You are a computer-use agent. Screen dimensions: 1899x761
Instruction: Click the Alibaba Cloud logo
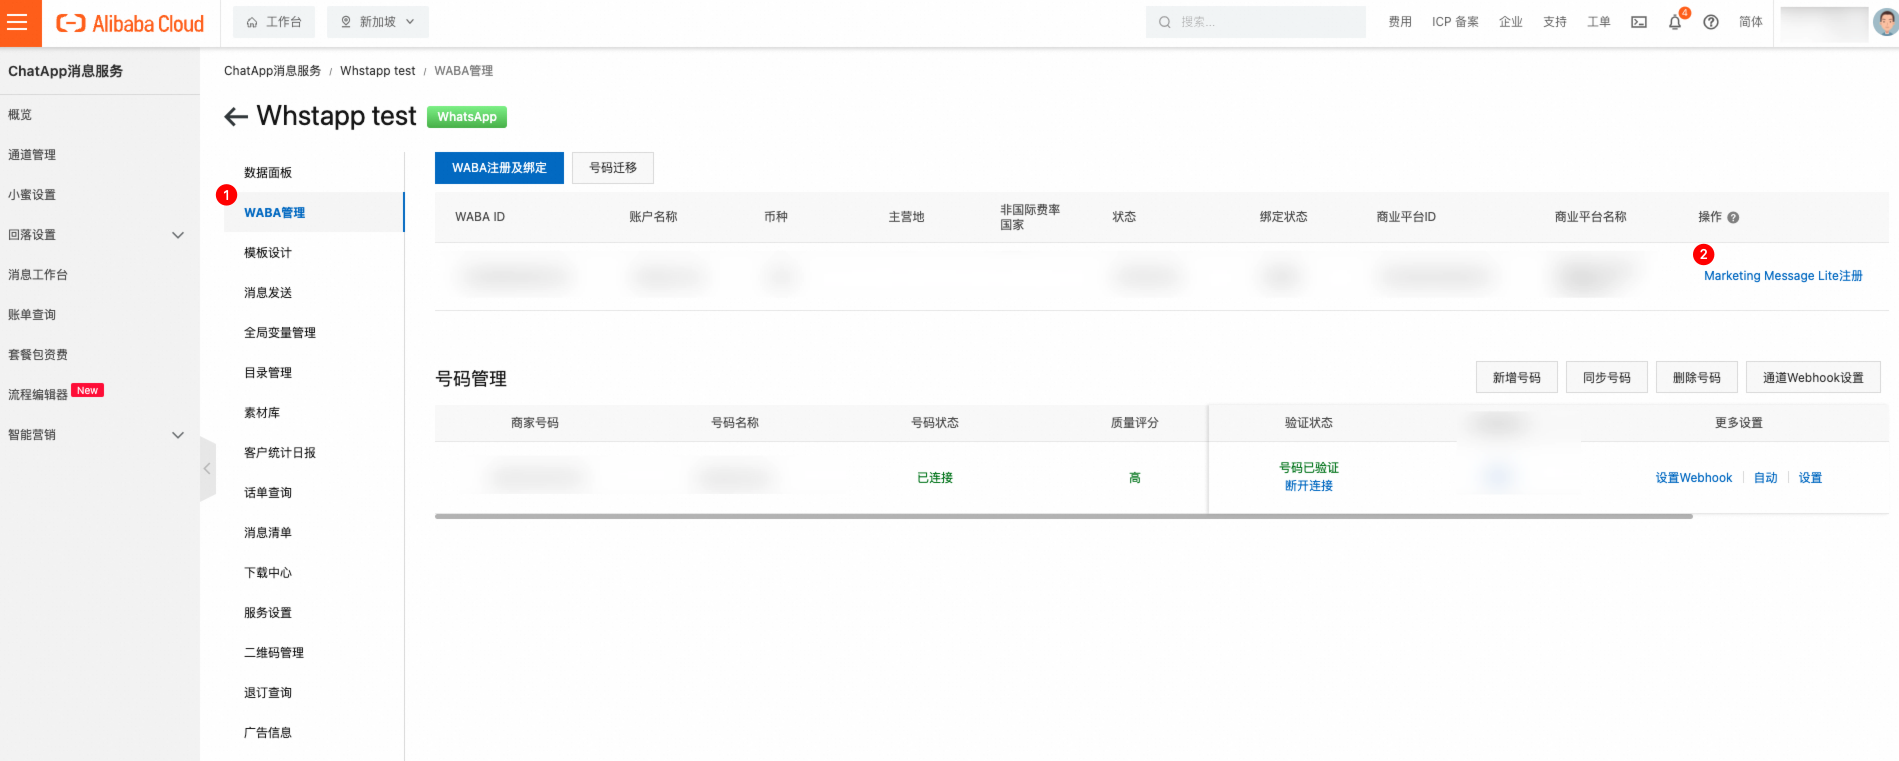click(x=130, y=23)
